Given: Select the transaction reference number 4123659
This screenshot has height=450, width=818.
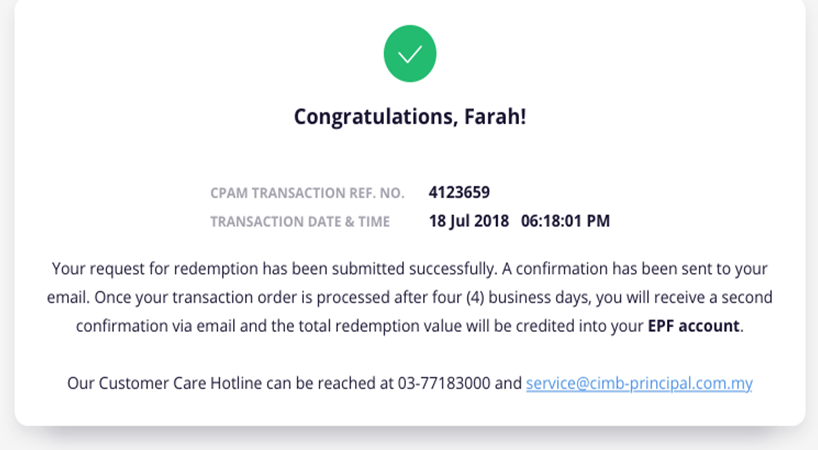Looking at the screenshot, I should [x=459, y=192].
